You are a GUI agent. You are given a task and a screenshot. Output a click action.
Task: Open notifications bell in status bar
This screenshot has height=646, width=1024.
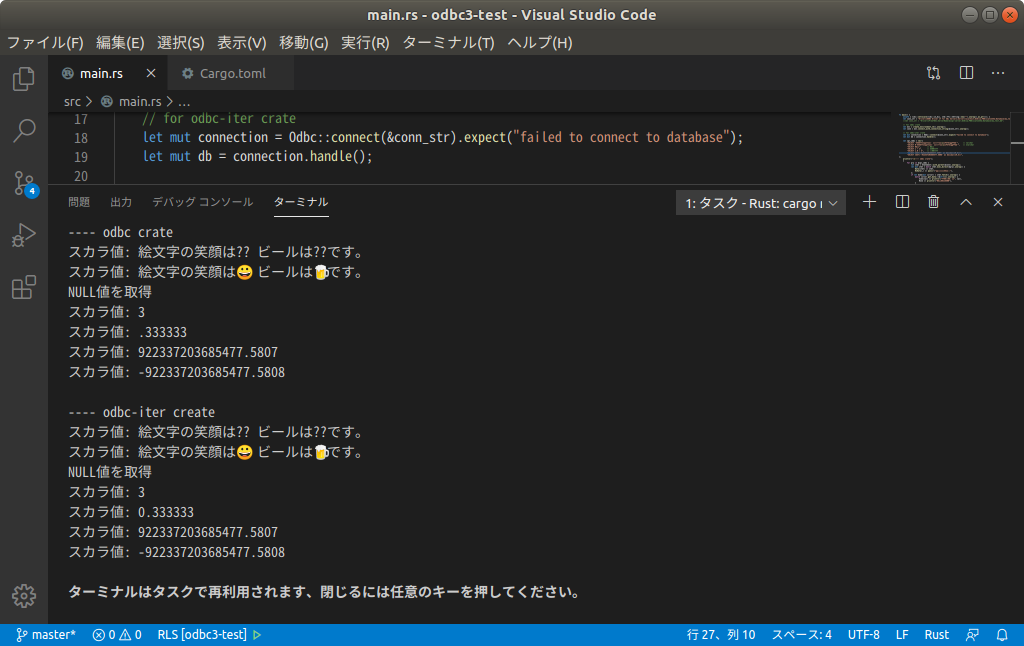(1002, 635)
